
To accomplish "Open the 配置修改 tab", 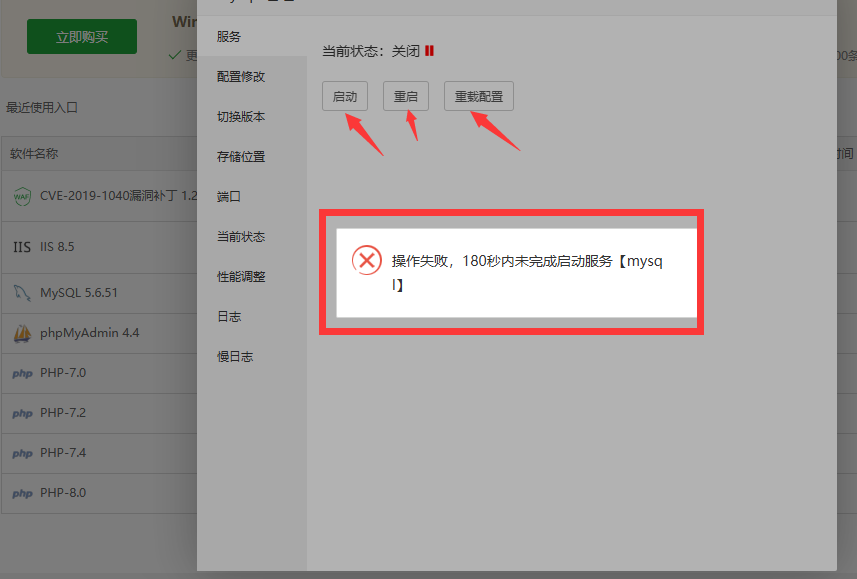I will point(241,77).
